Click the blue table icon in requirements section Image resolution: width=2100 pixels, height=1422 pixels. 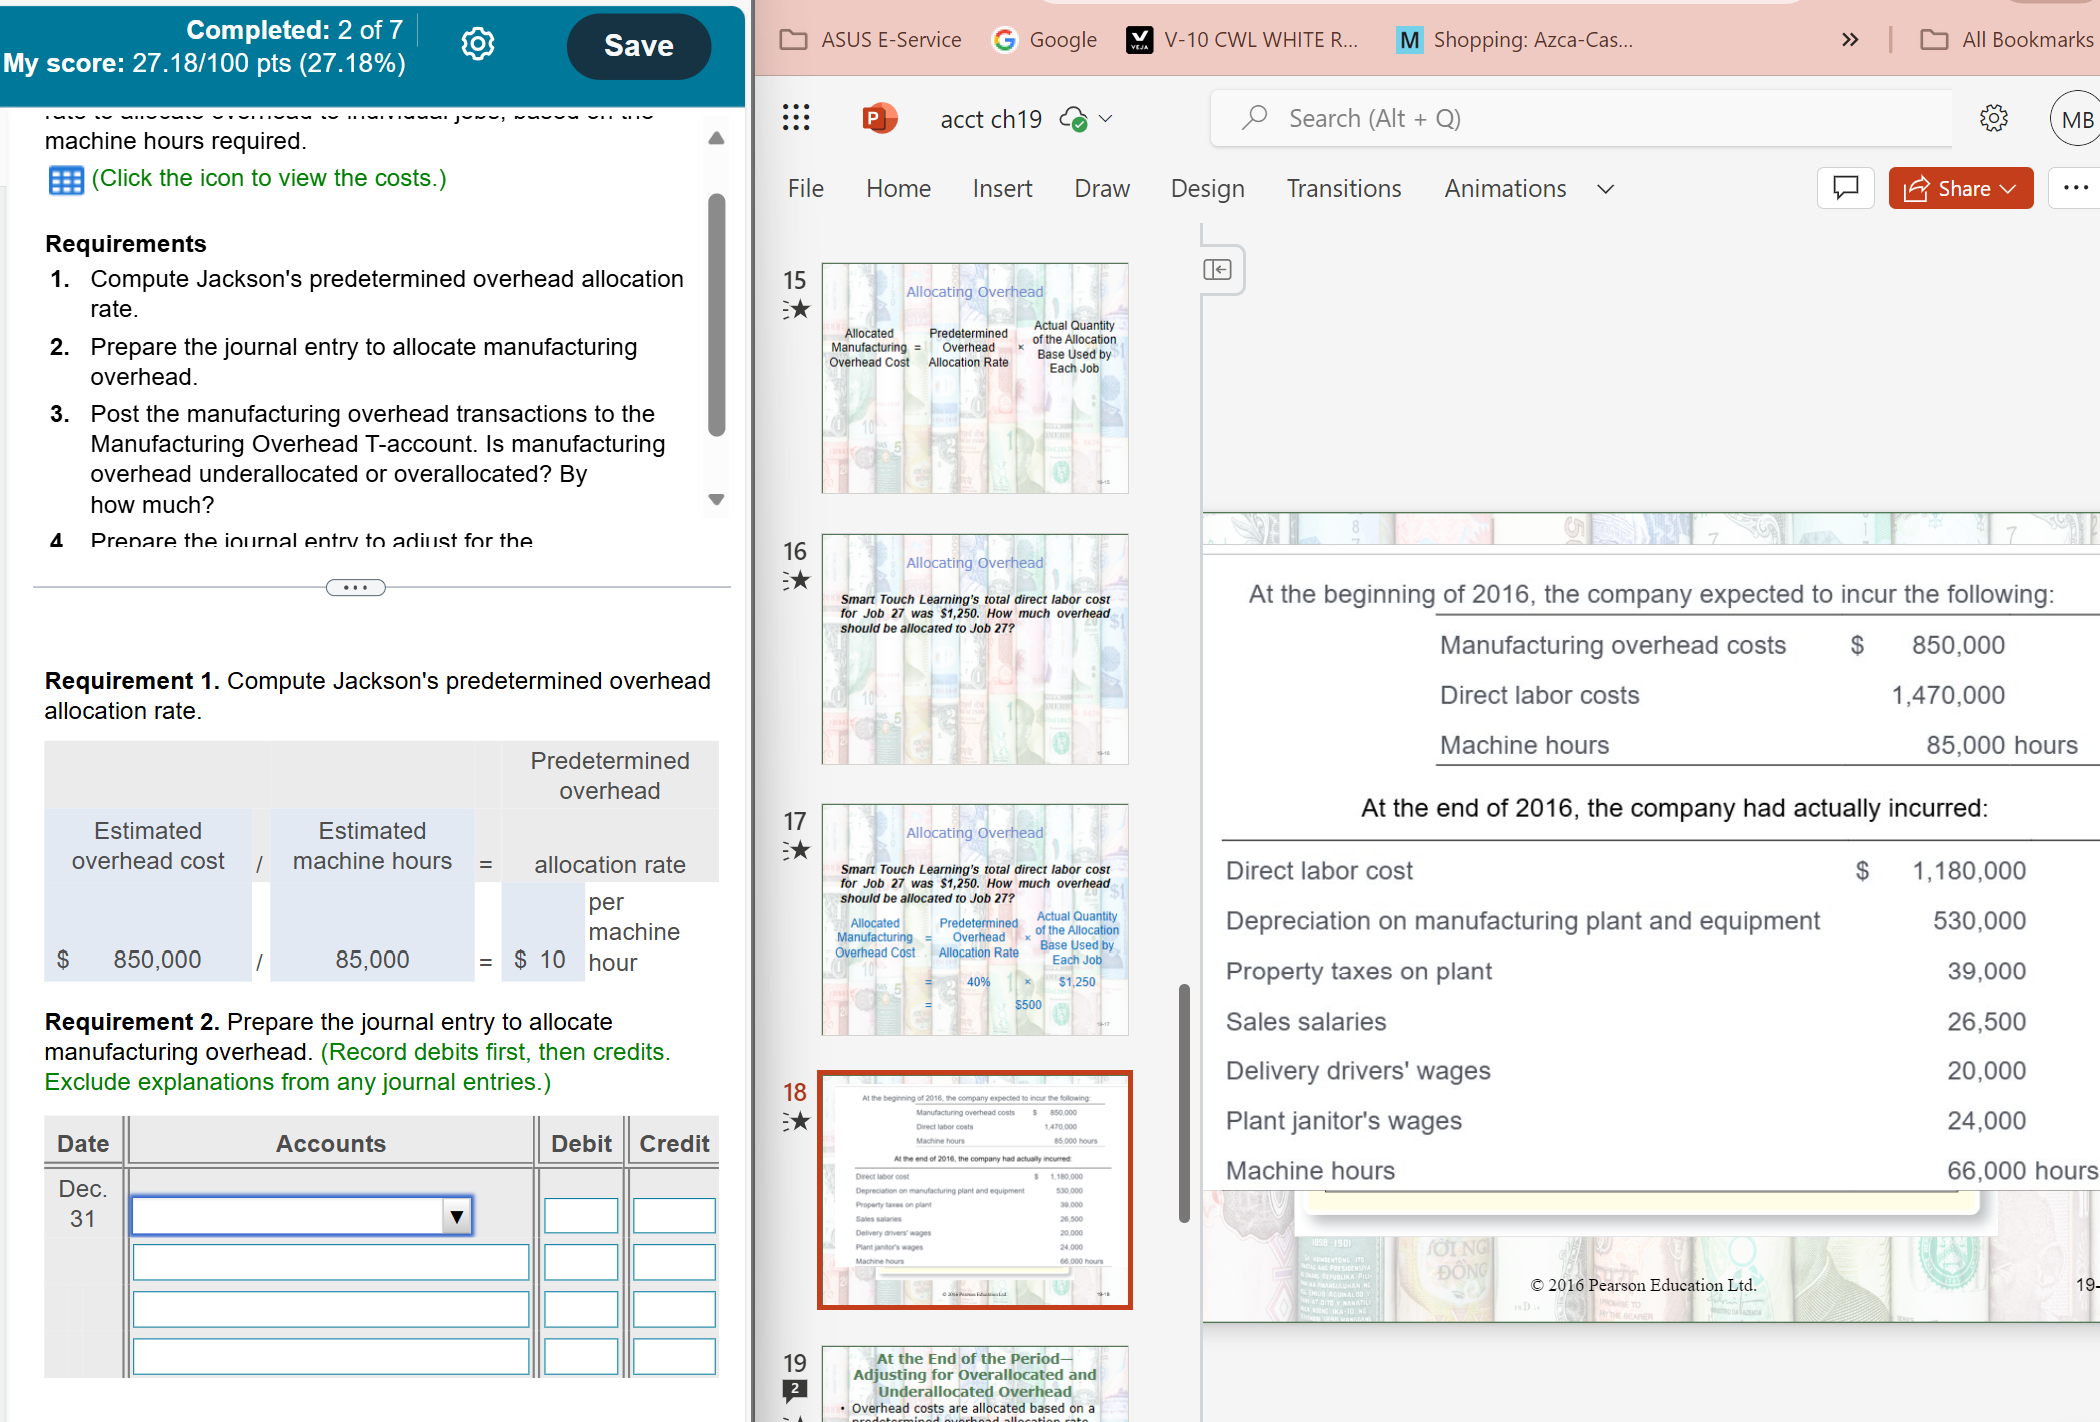click(65, 178)
